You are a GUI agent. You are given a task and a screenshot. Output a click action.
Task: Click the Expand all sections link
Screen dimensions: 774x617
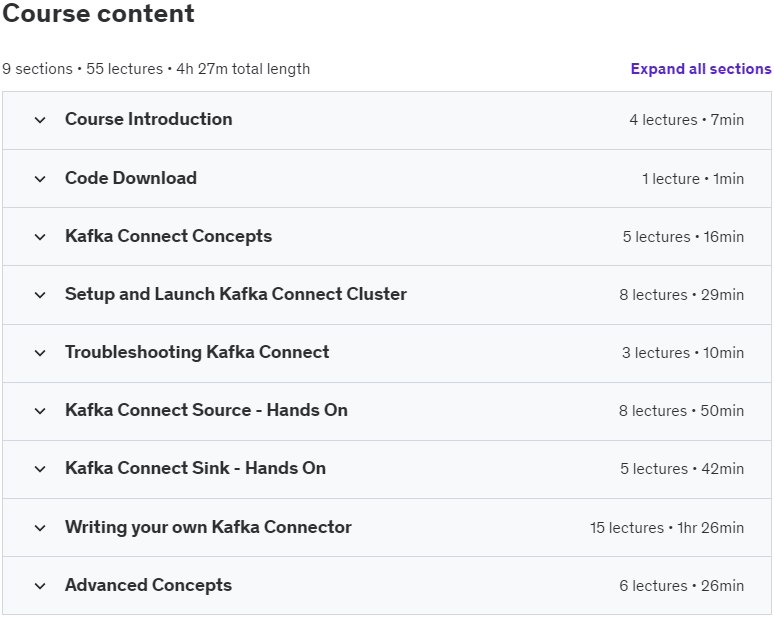(x=701, y=69)
